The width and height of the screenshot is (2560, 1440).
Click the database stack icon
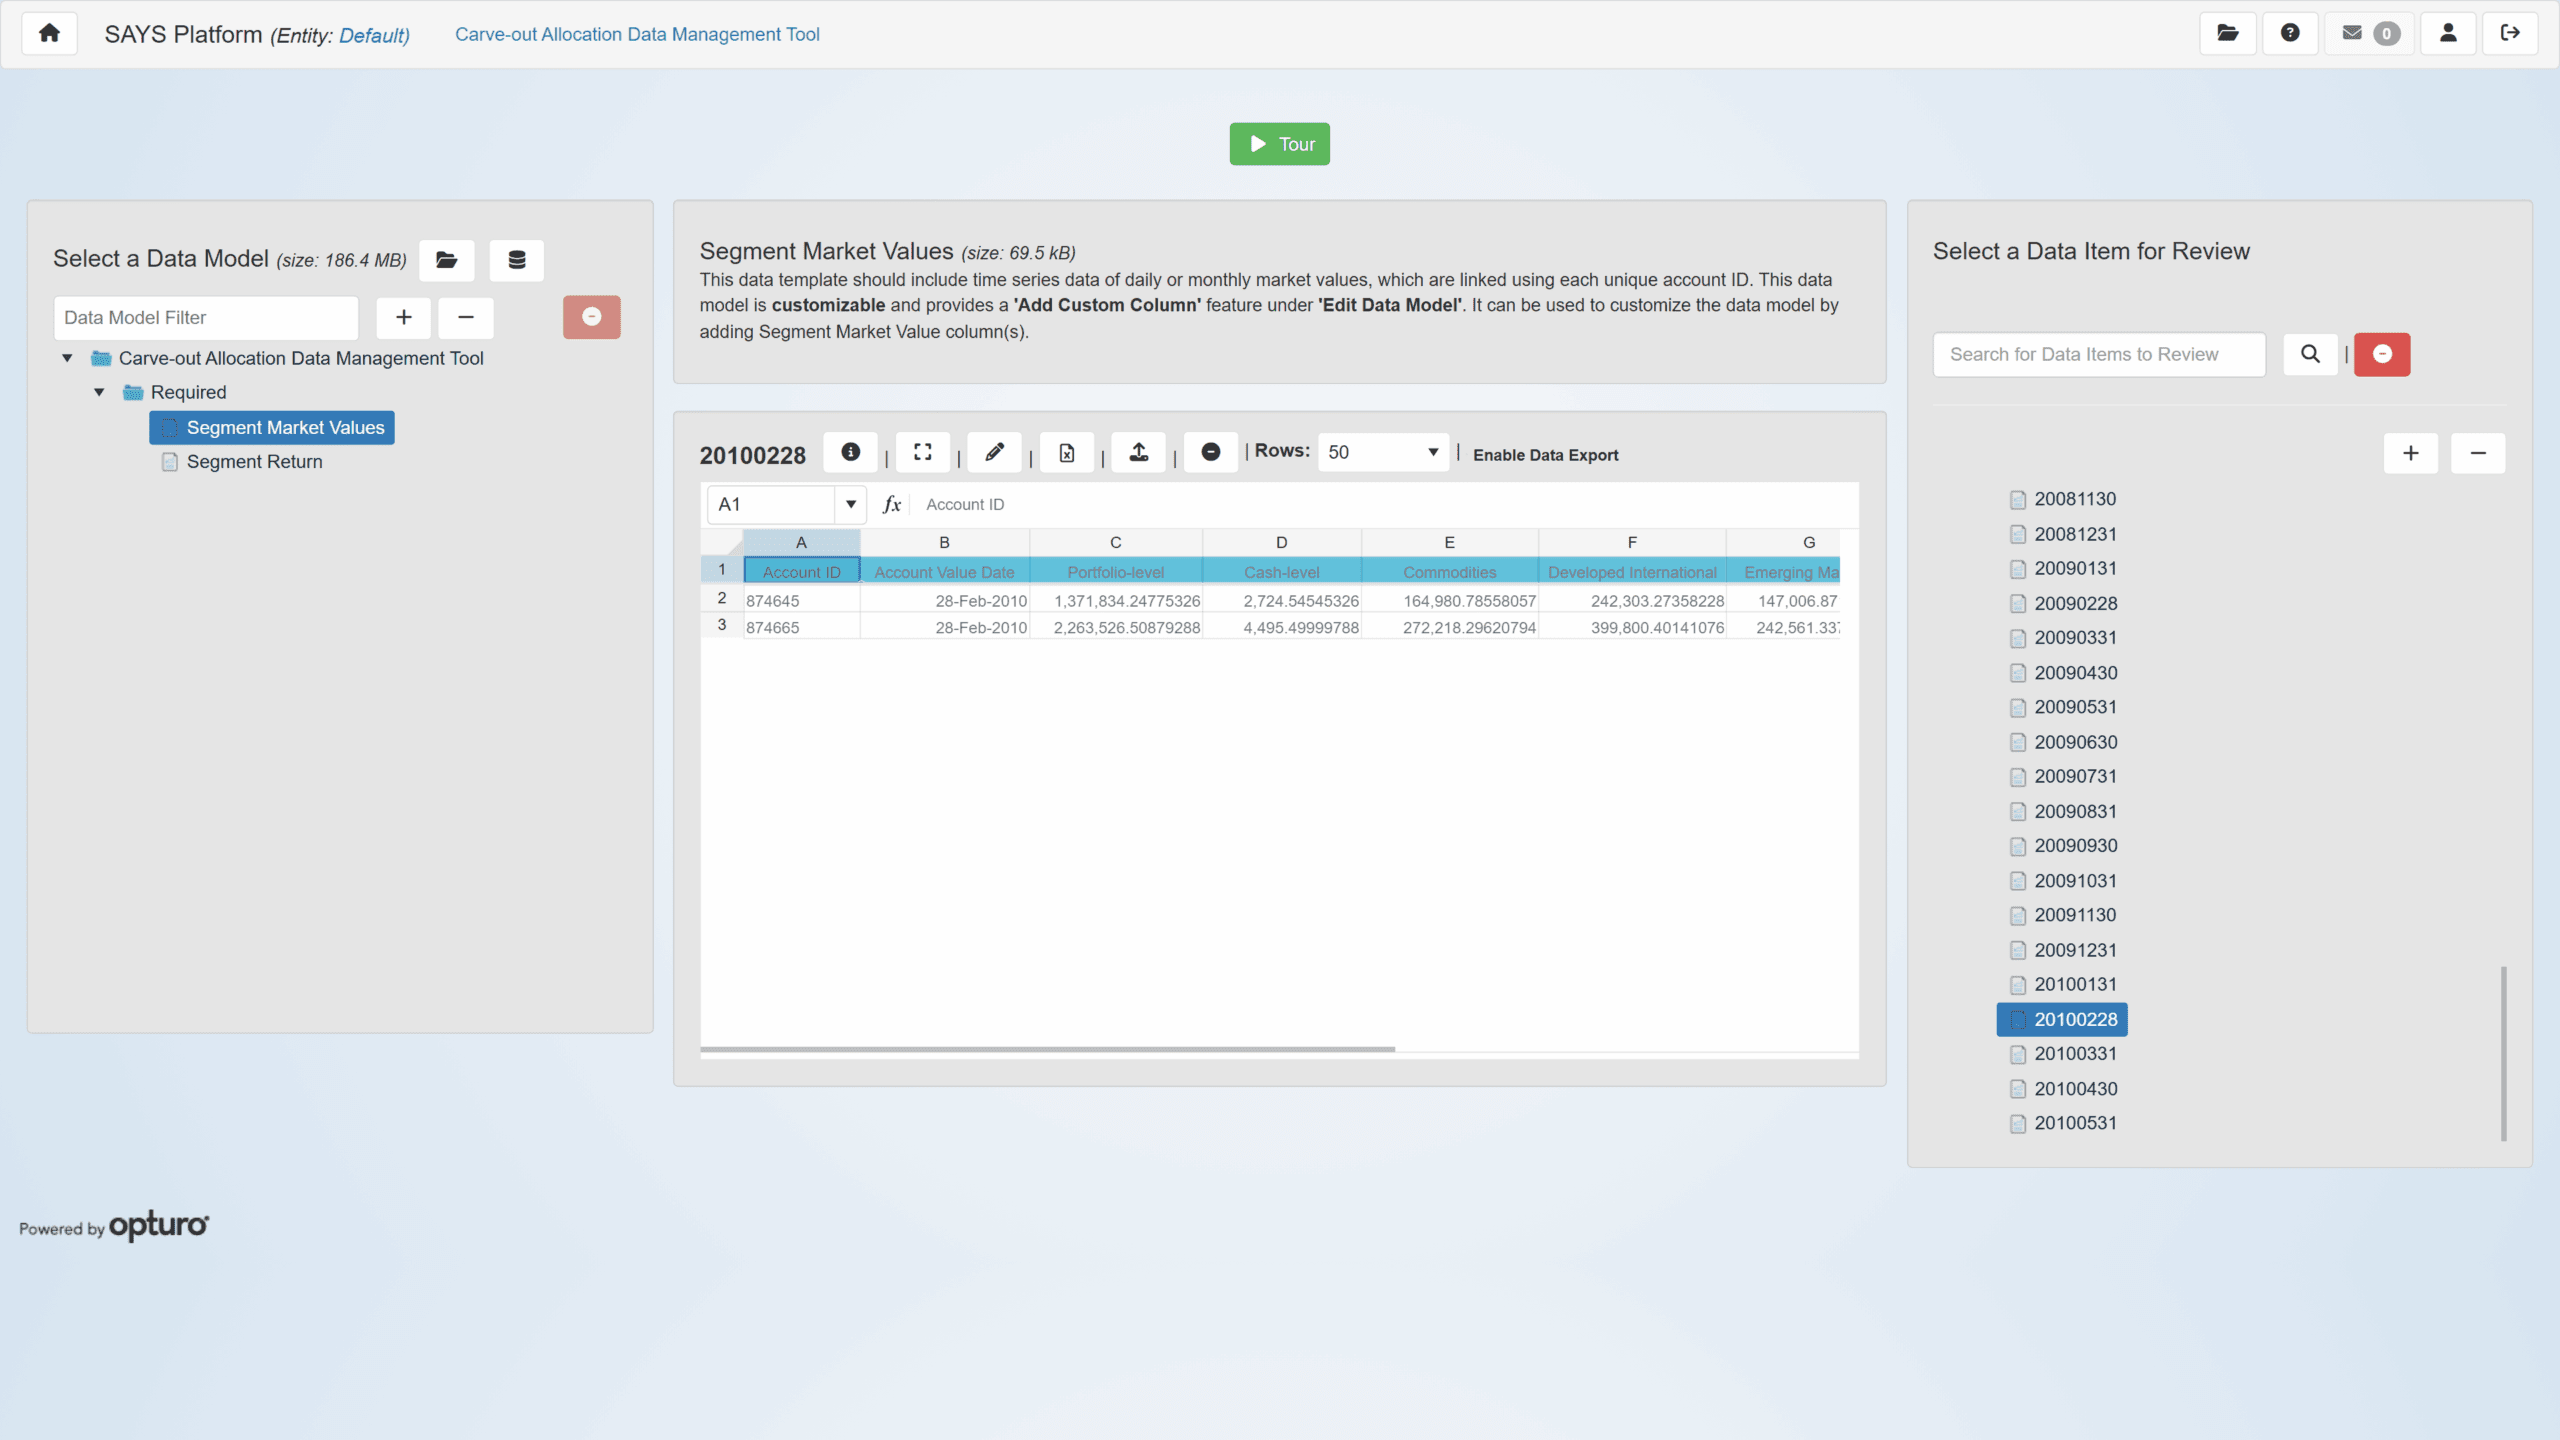tap(517, 260)
